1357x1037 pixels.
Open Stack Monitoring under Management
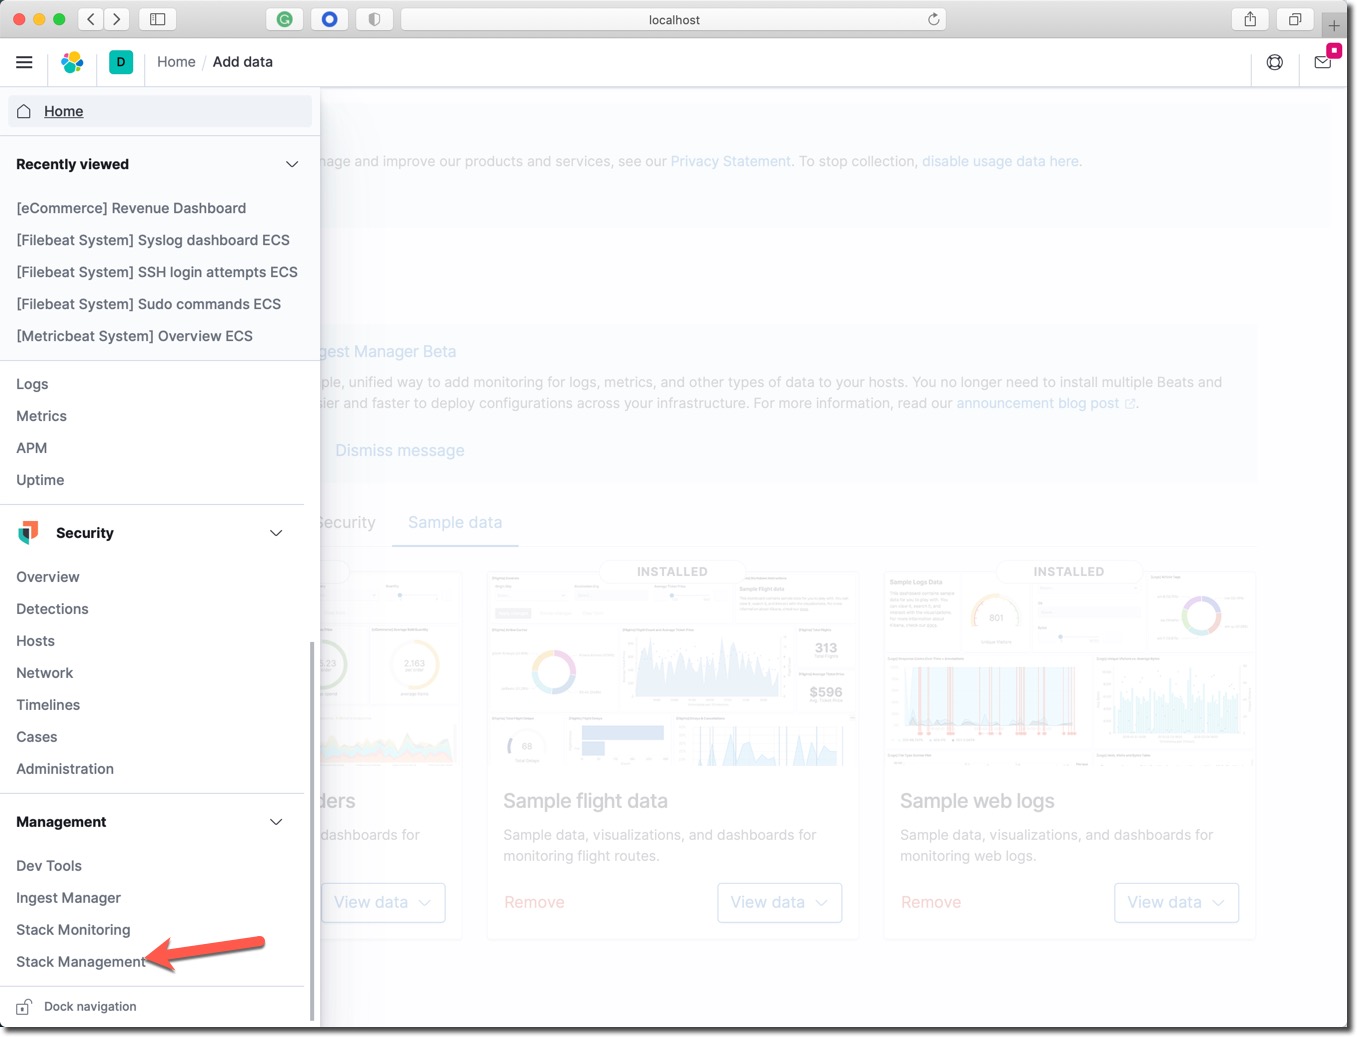coord(73,930)
